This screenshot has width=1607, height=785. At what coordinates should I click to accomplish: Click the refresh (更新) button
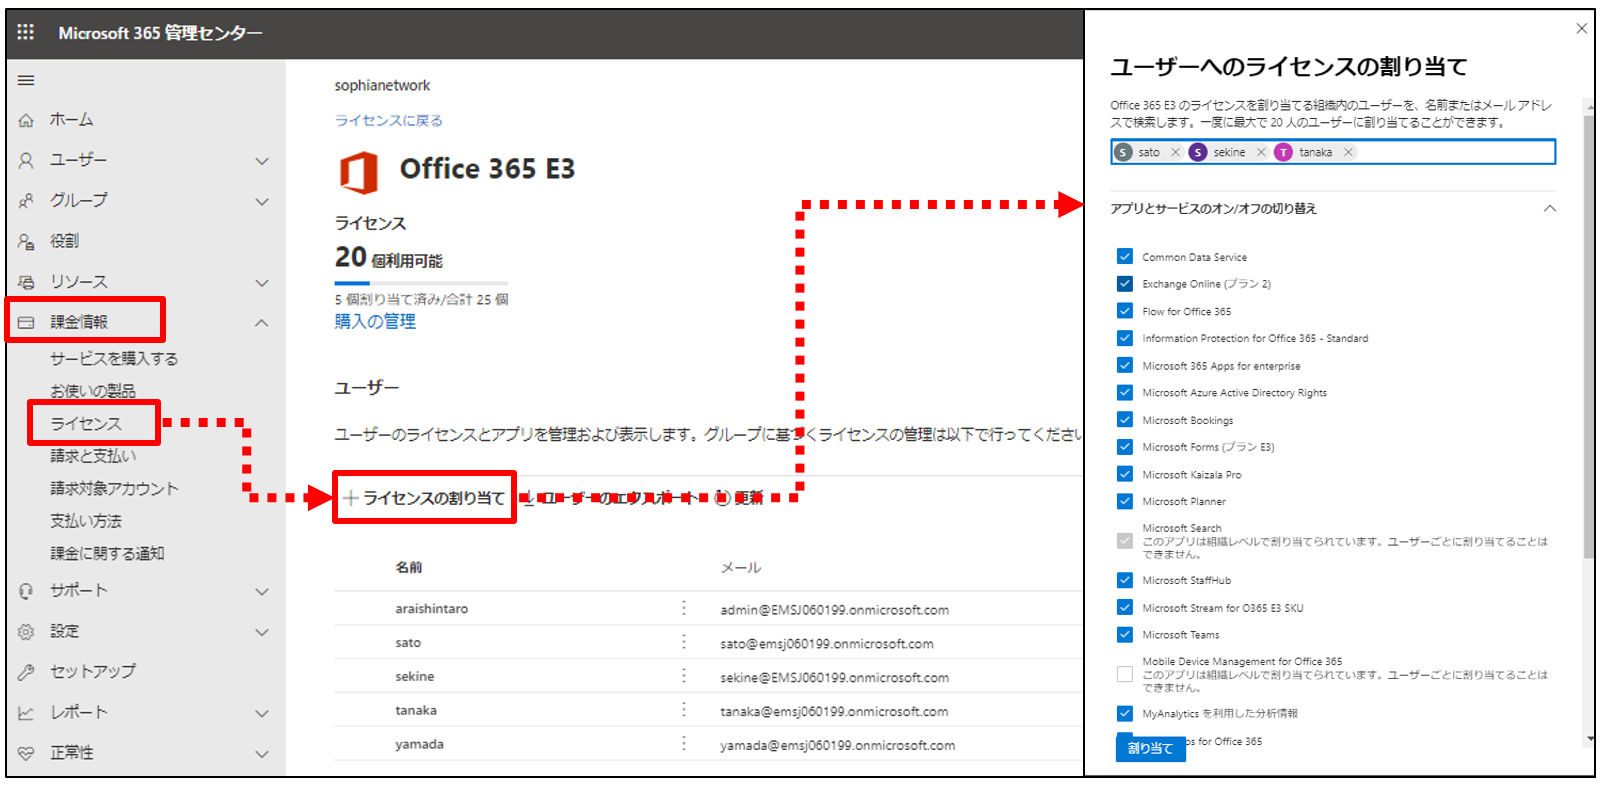point(739,498)
